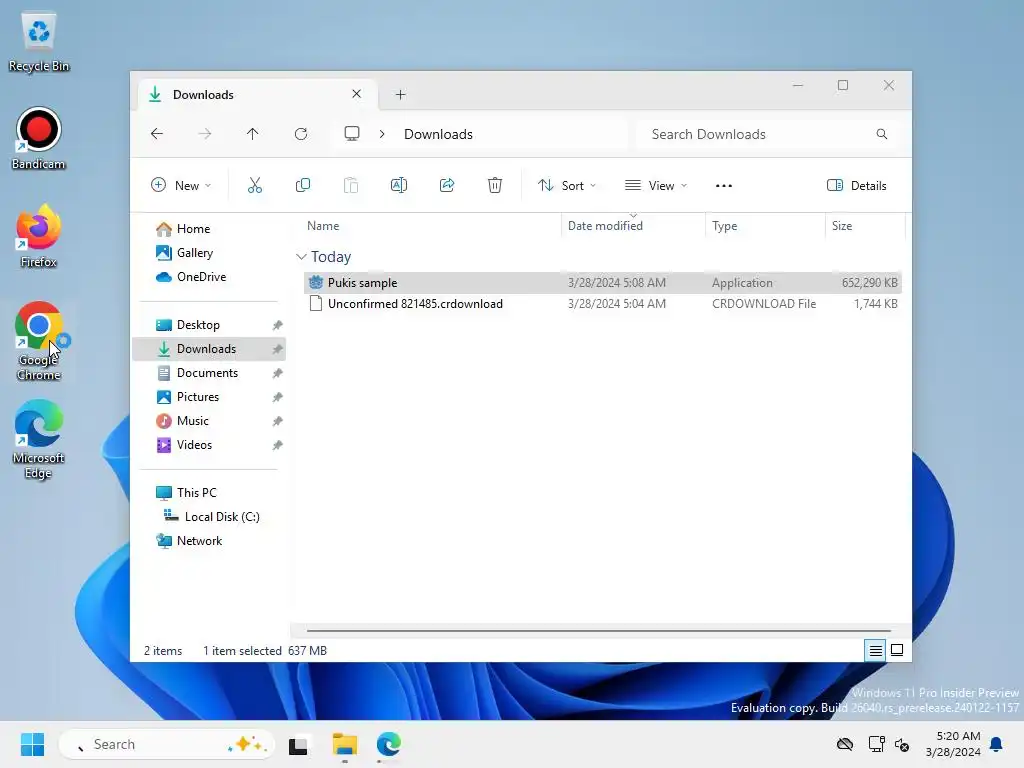Open Firefox desktop shortcut

[39, 236]
